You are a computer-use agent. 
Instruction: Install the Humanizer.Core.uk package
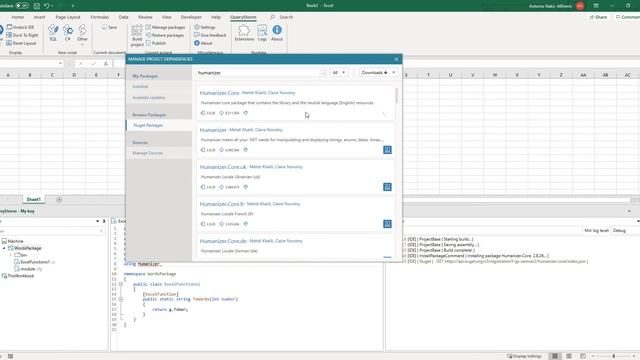tap(387, 187)
